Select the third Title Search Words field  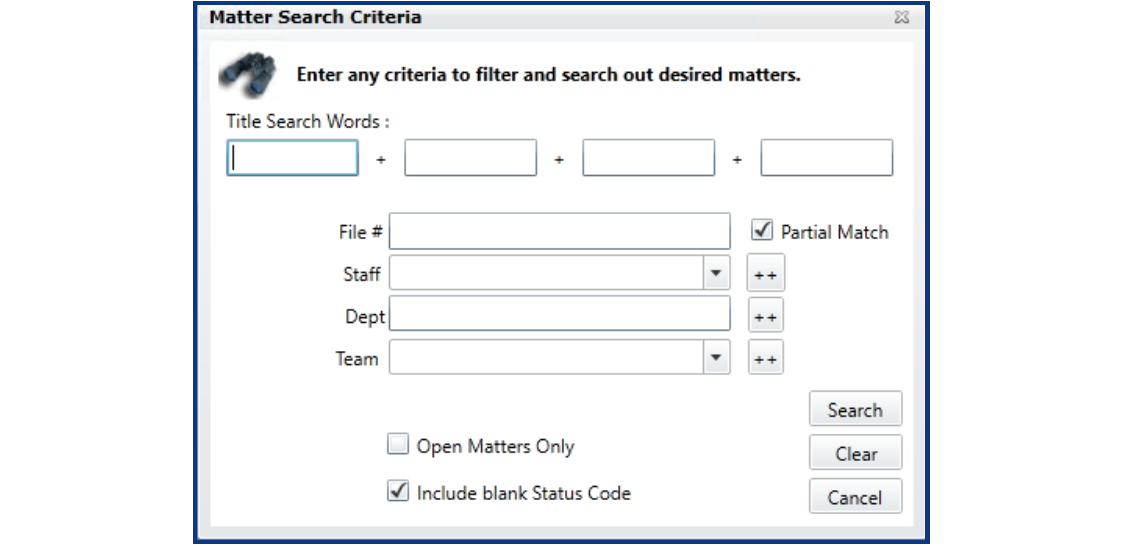pyautogui.click(x=648, y=158)
